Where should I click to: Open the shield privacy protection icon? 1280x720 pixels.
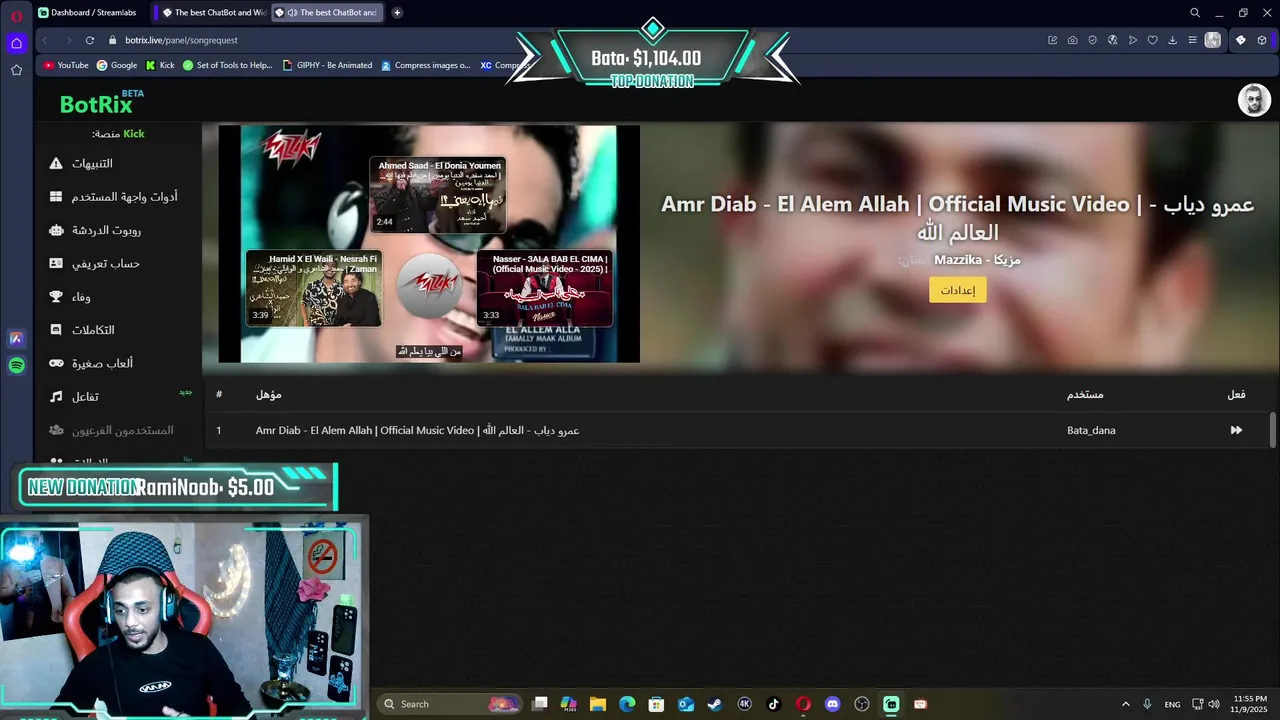[1092, 40]
